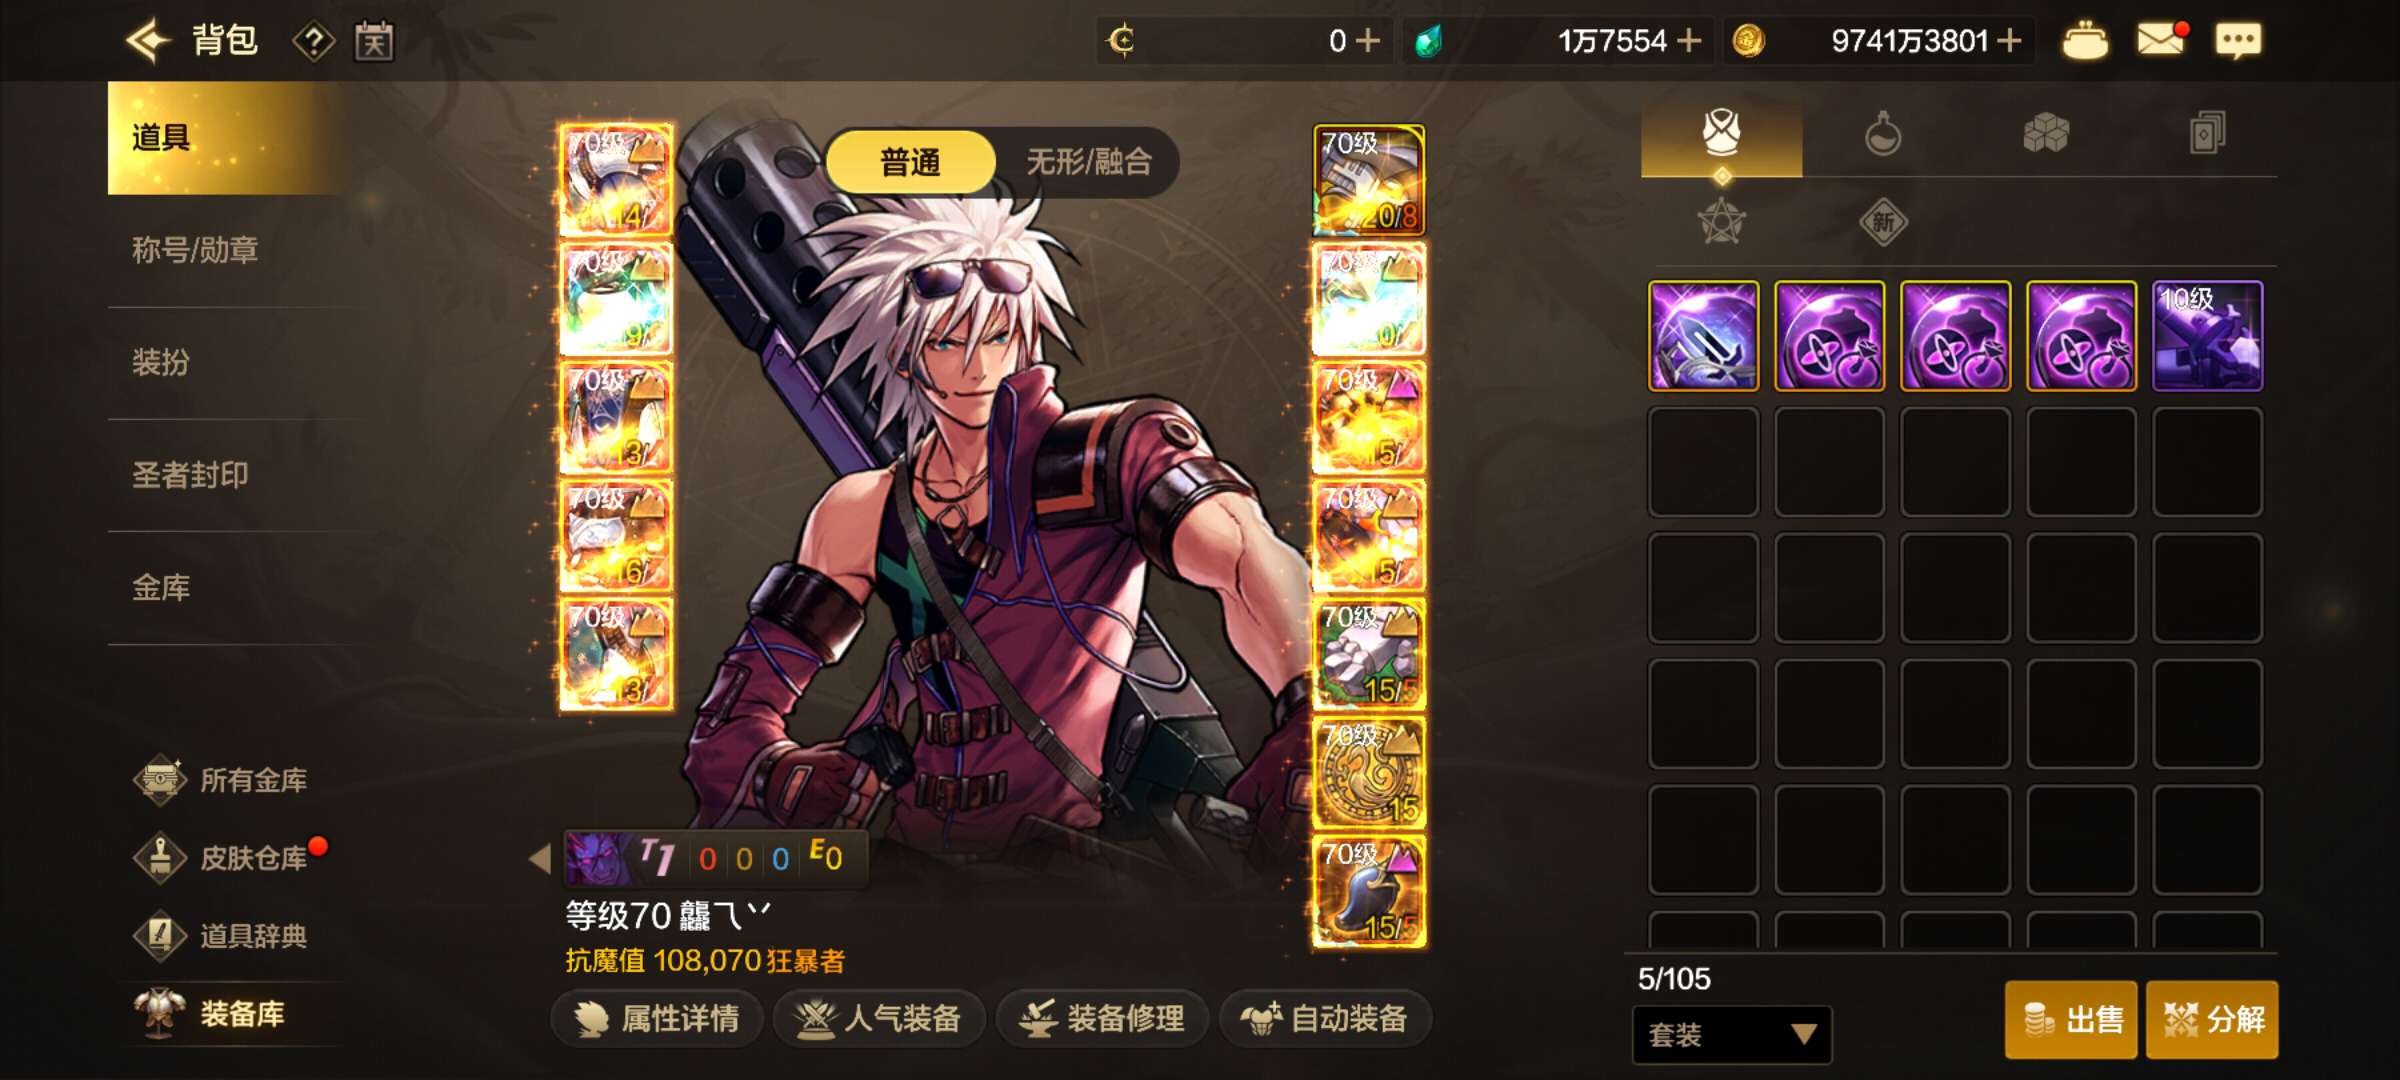Open the chat bubble icon
The width and height of the screenshot is (2400, 1080).
point(2238,41)
